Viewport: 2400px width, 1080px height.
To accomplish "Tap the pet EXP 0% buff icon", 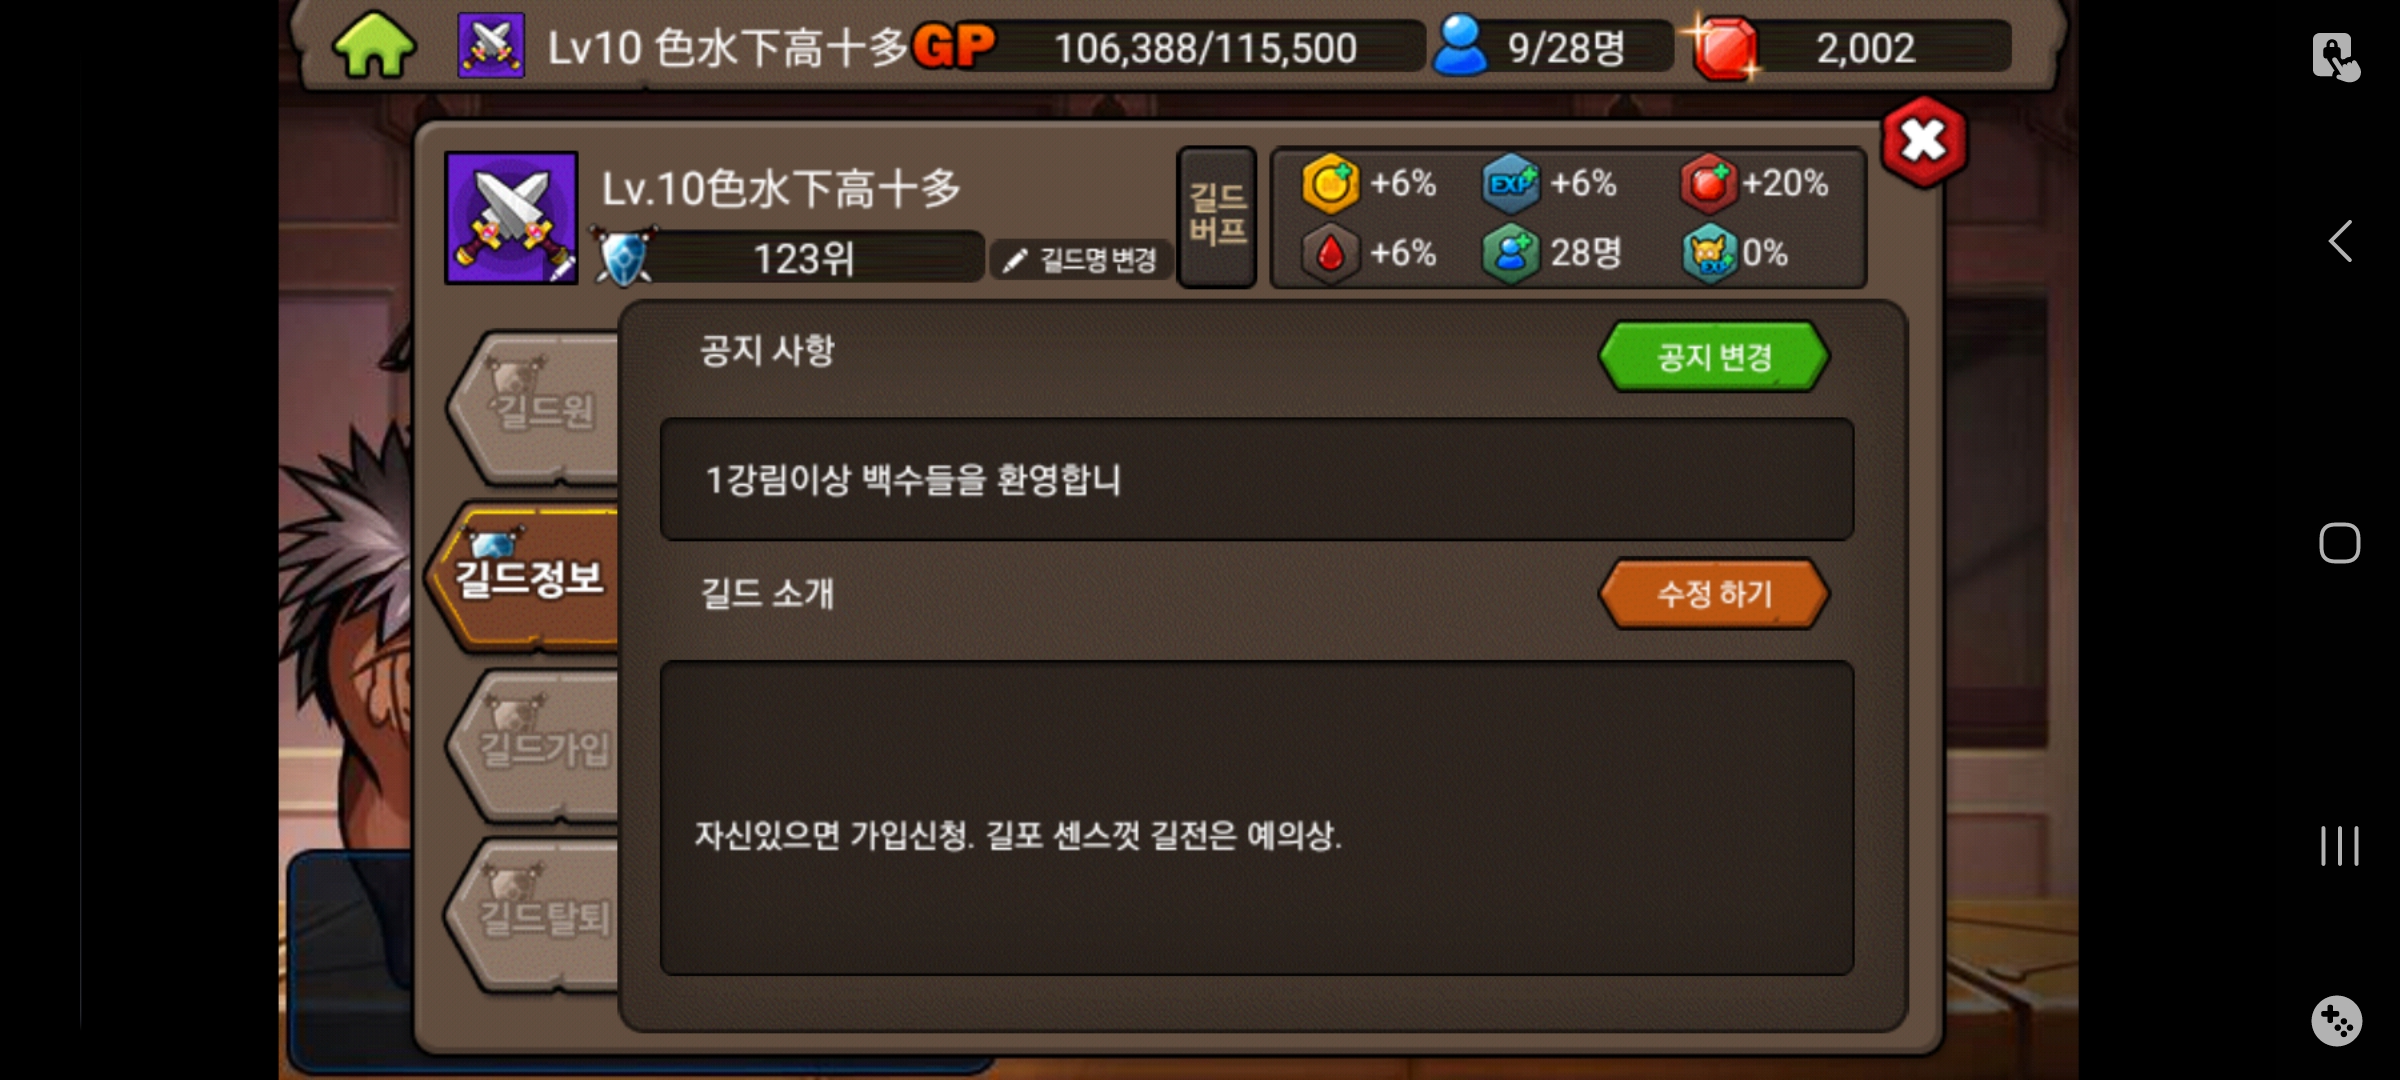I will coord(1709,254).
